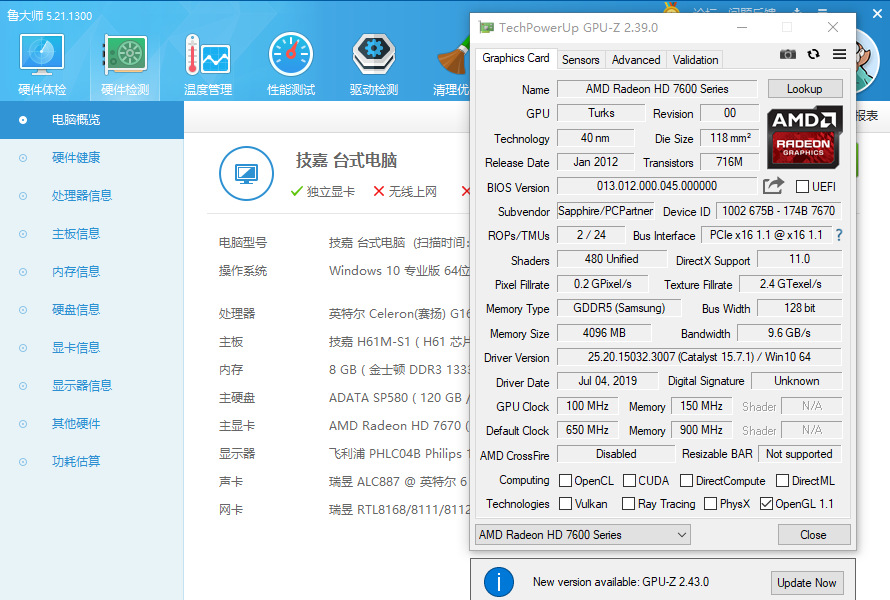Viewport: 890px width, 600px height.
Task: Uncheck OpenGL 1.1 under Technologies
Action: tap(765, 503)
